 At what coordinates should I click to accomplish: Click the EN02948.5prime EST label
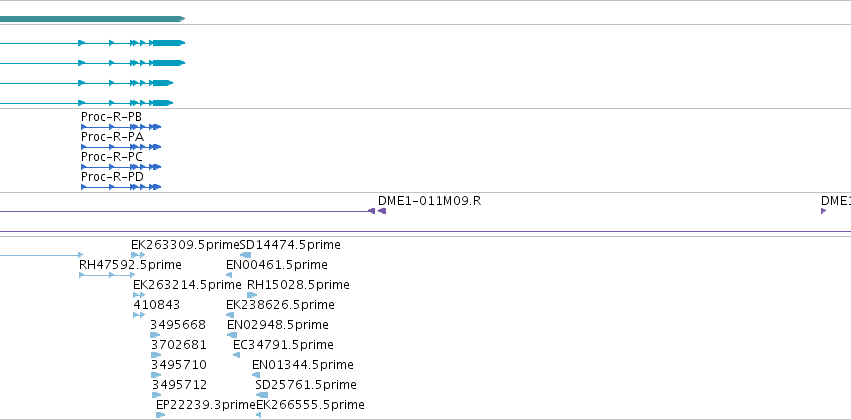278,325
